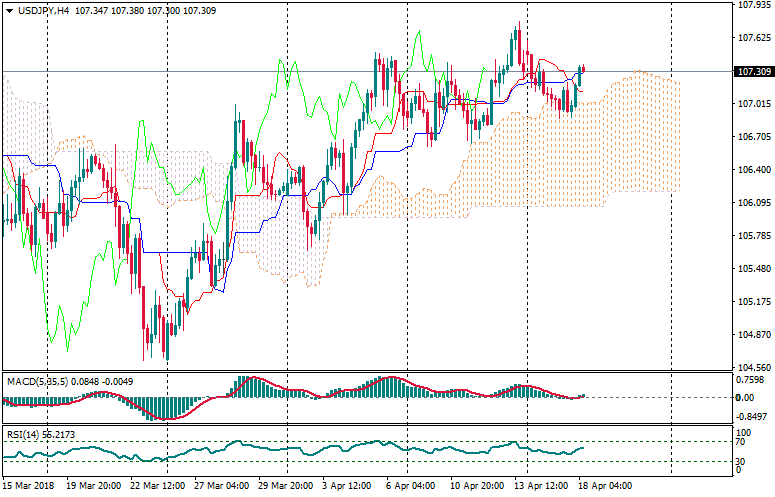Click the 106.095 price axis label

point(751,203)
